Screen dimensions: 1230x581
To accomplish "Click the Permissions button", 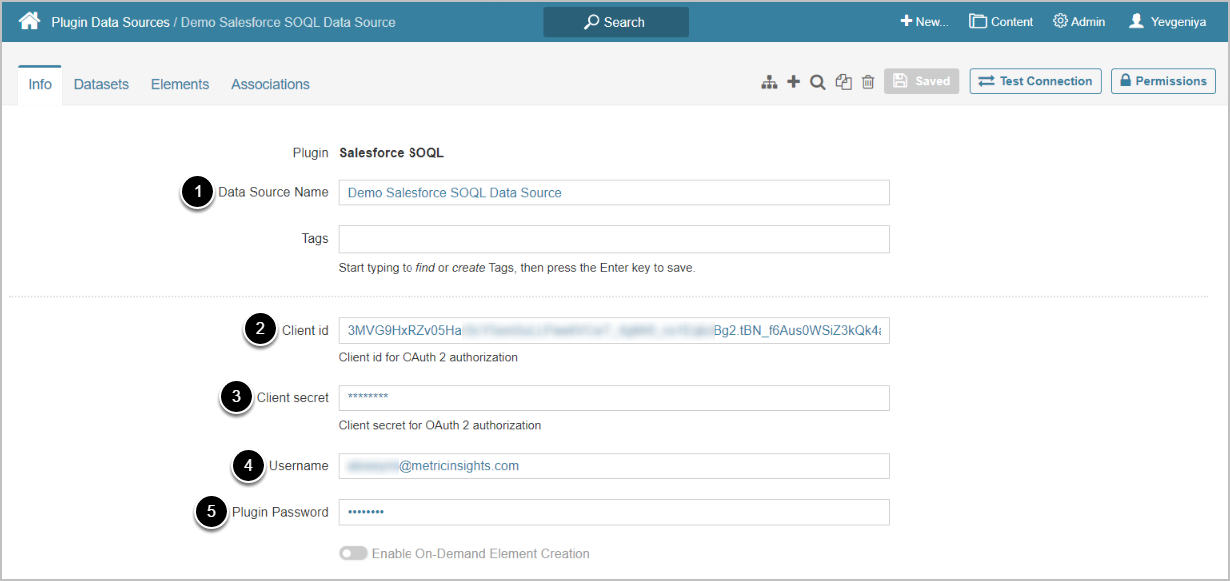I will pyautogui.click(x=1163, y=81).
